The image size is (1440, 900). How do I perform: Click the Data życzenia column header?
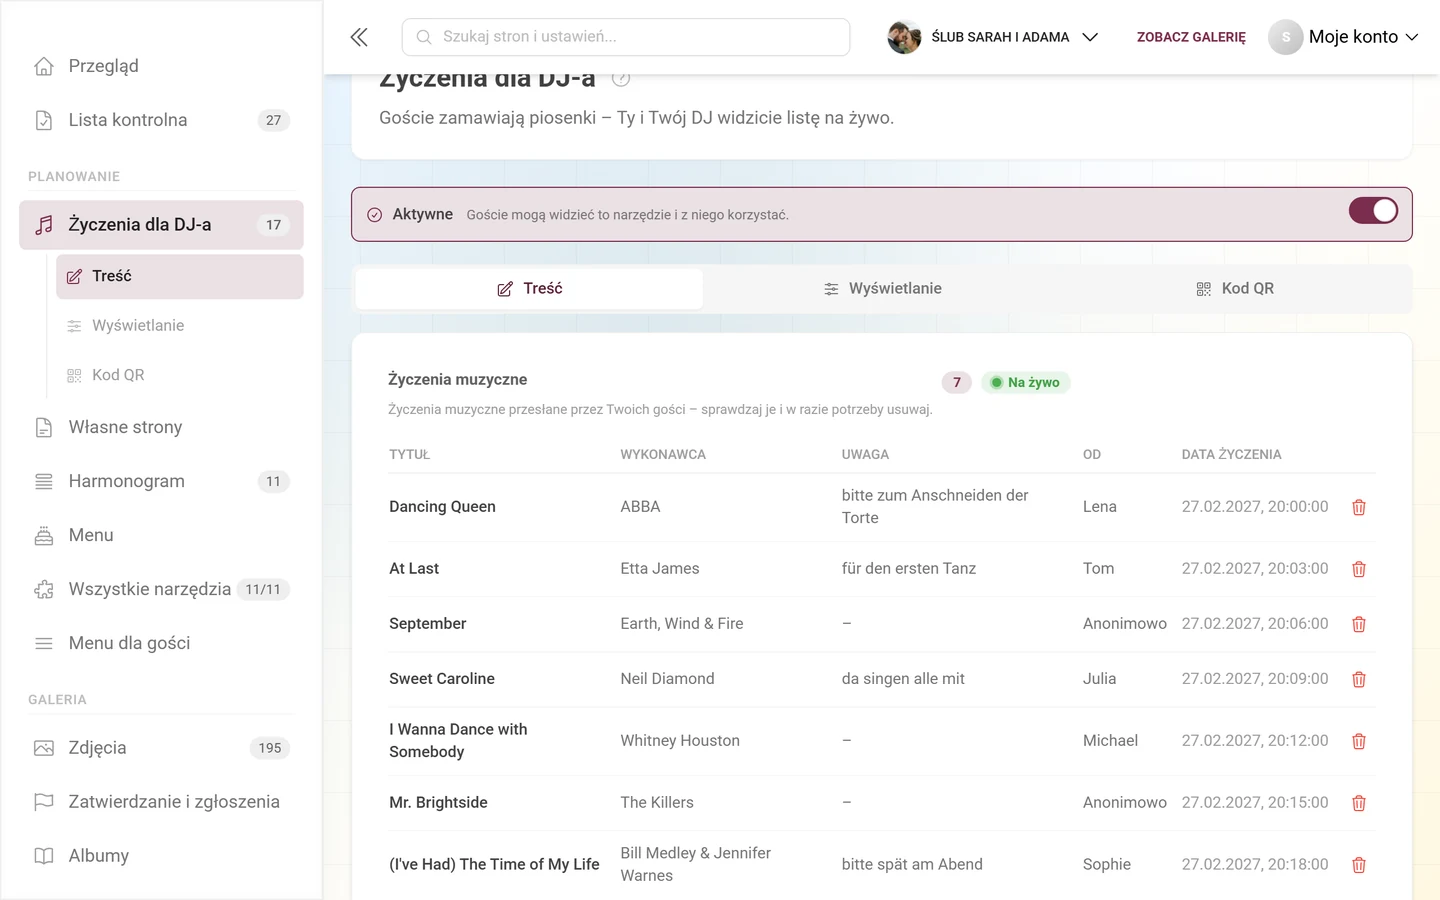[x=1231, y=455]
